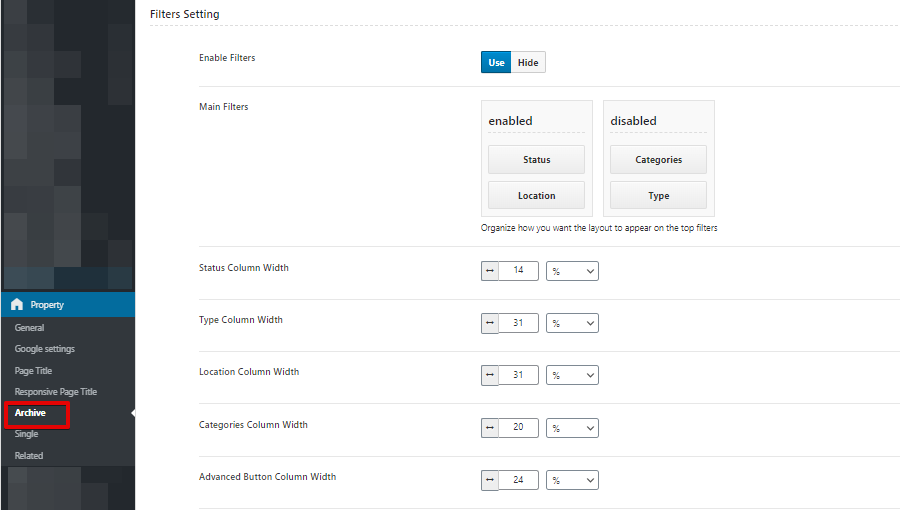Click the Location filter block
The height and width of the screenshot is (510, 900).
pos(536,196)
